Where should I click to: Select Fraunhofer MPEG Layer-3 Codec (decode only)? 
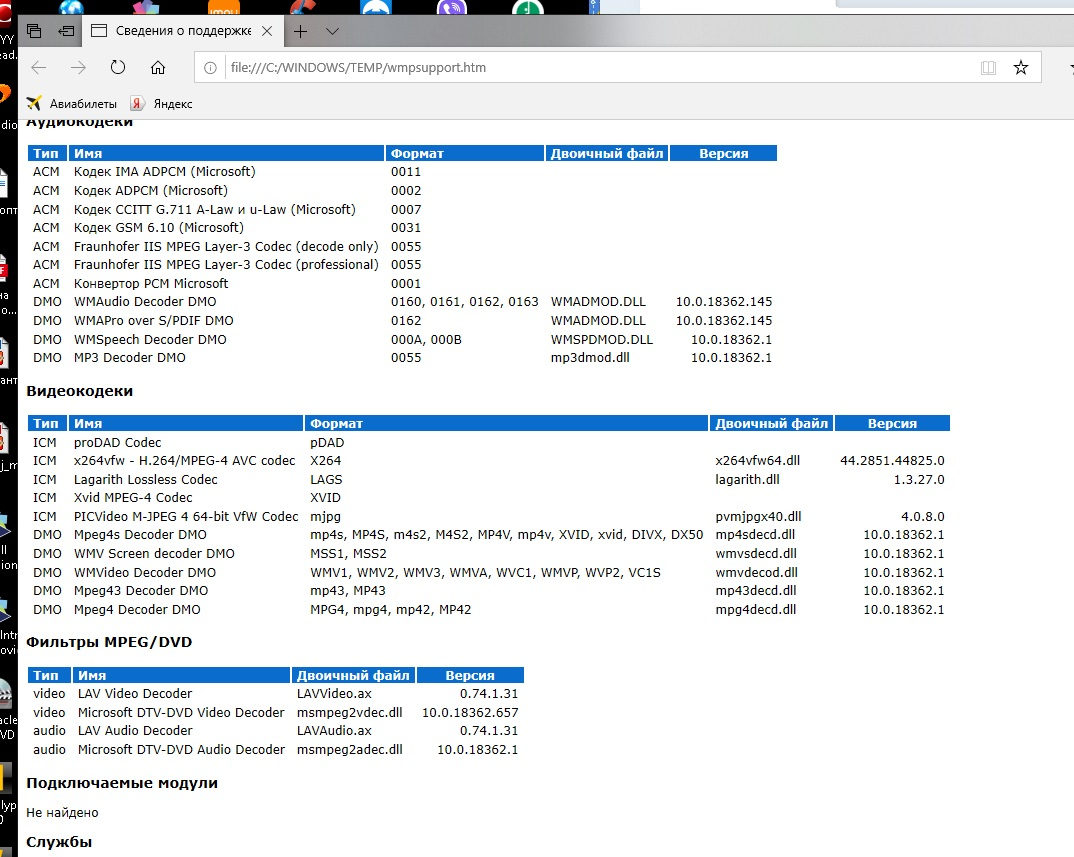tap(226, 247)
